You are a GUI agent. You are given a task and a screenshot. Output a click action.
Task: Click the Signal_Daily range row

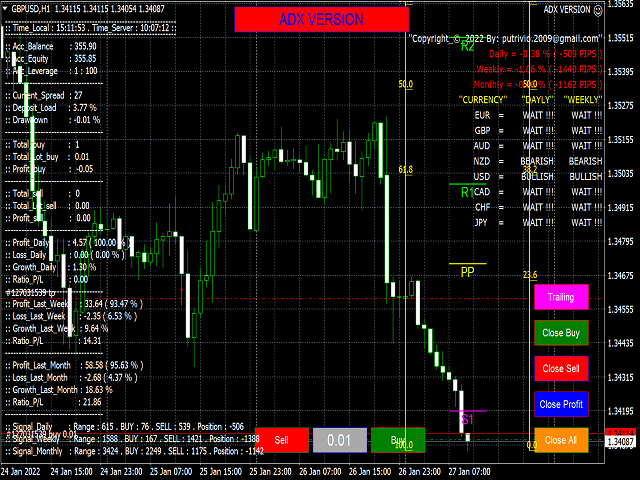[x=124, y=427]
